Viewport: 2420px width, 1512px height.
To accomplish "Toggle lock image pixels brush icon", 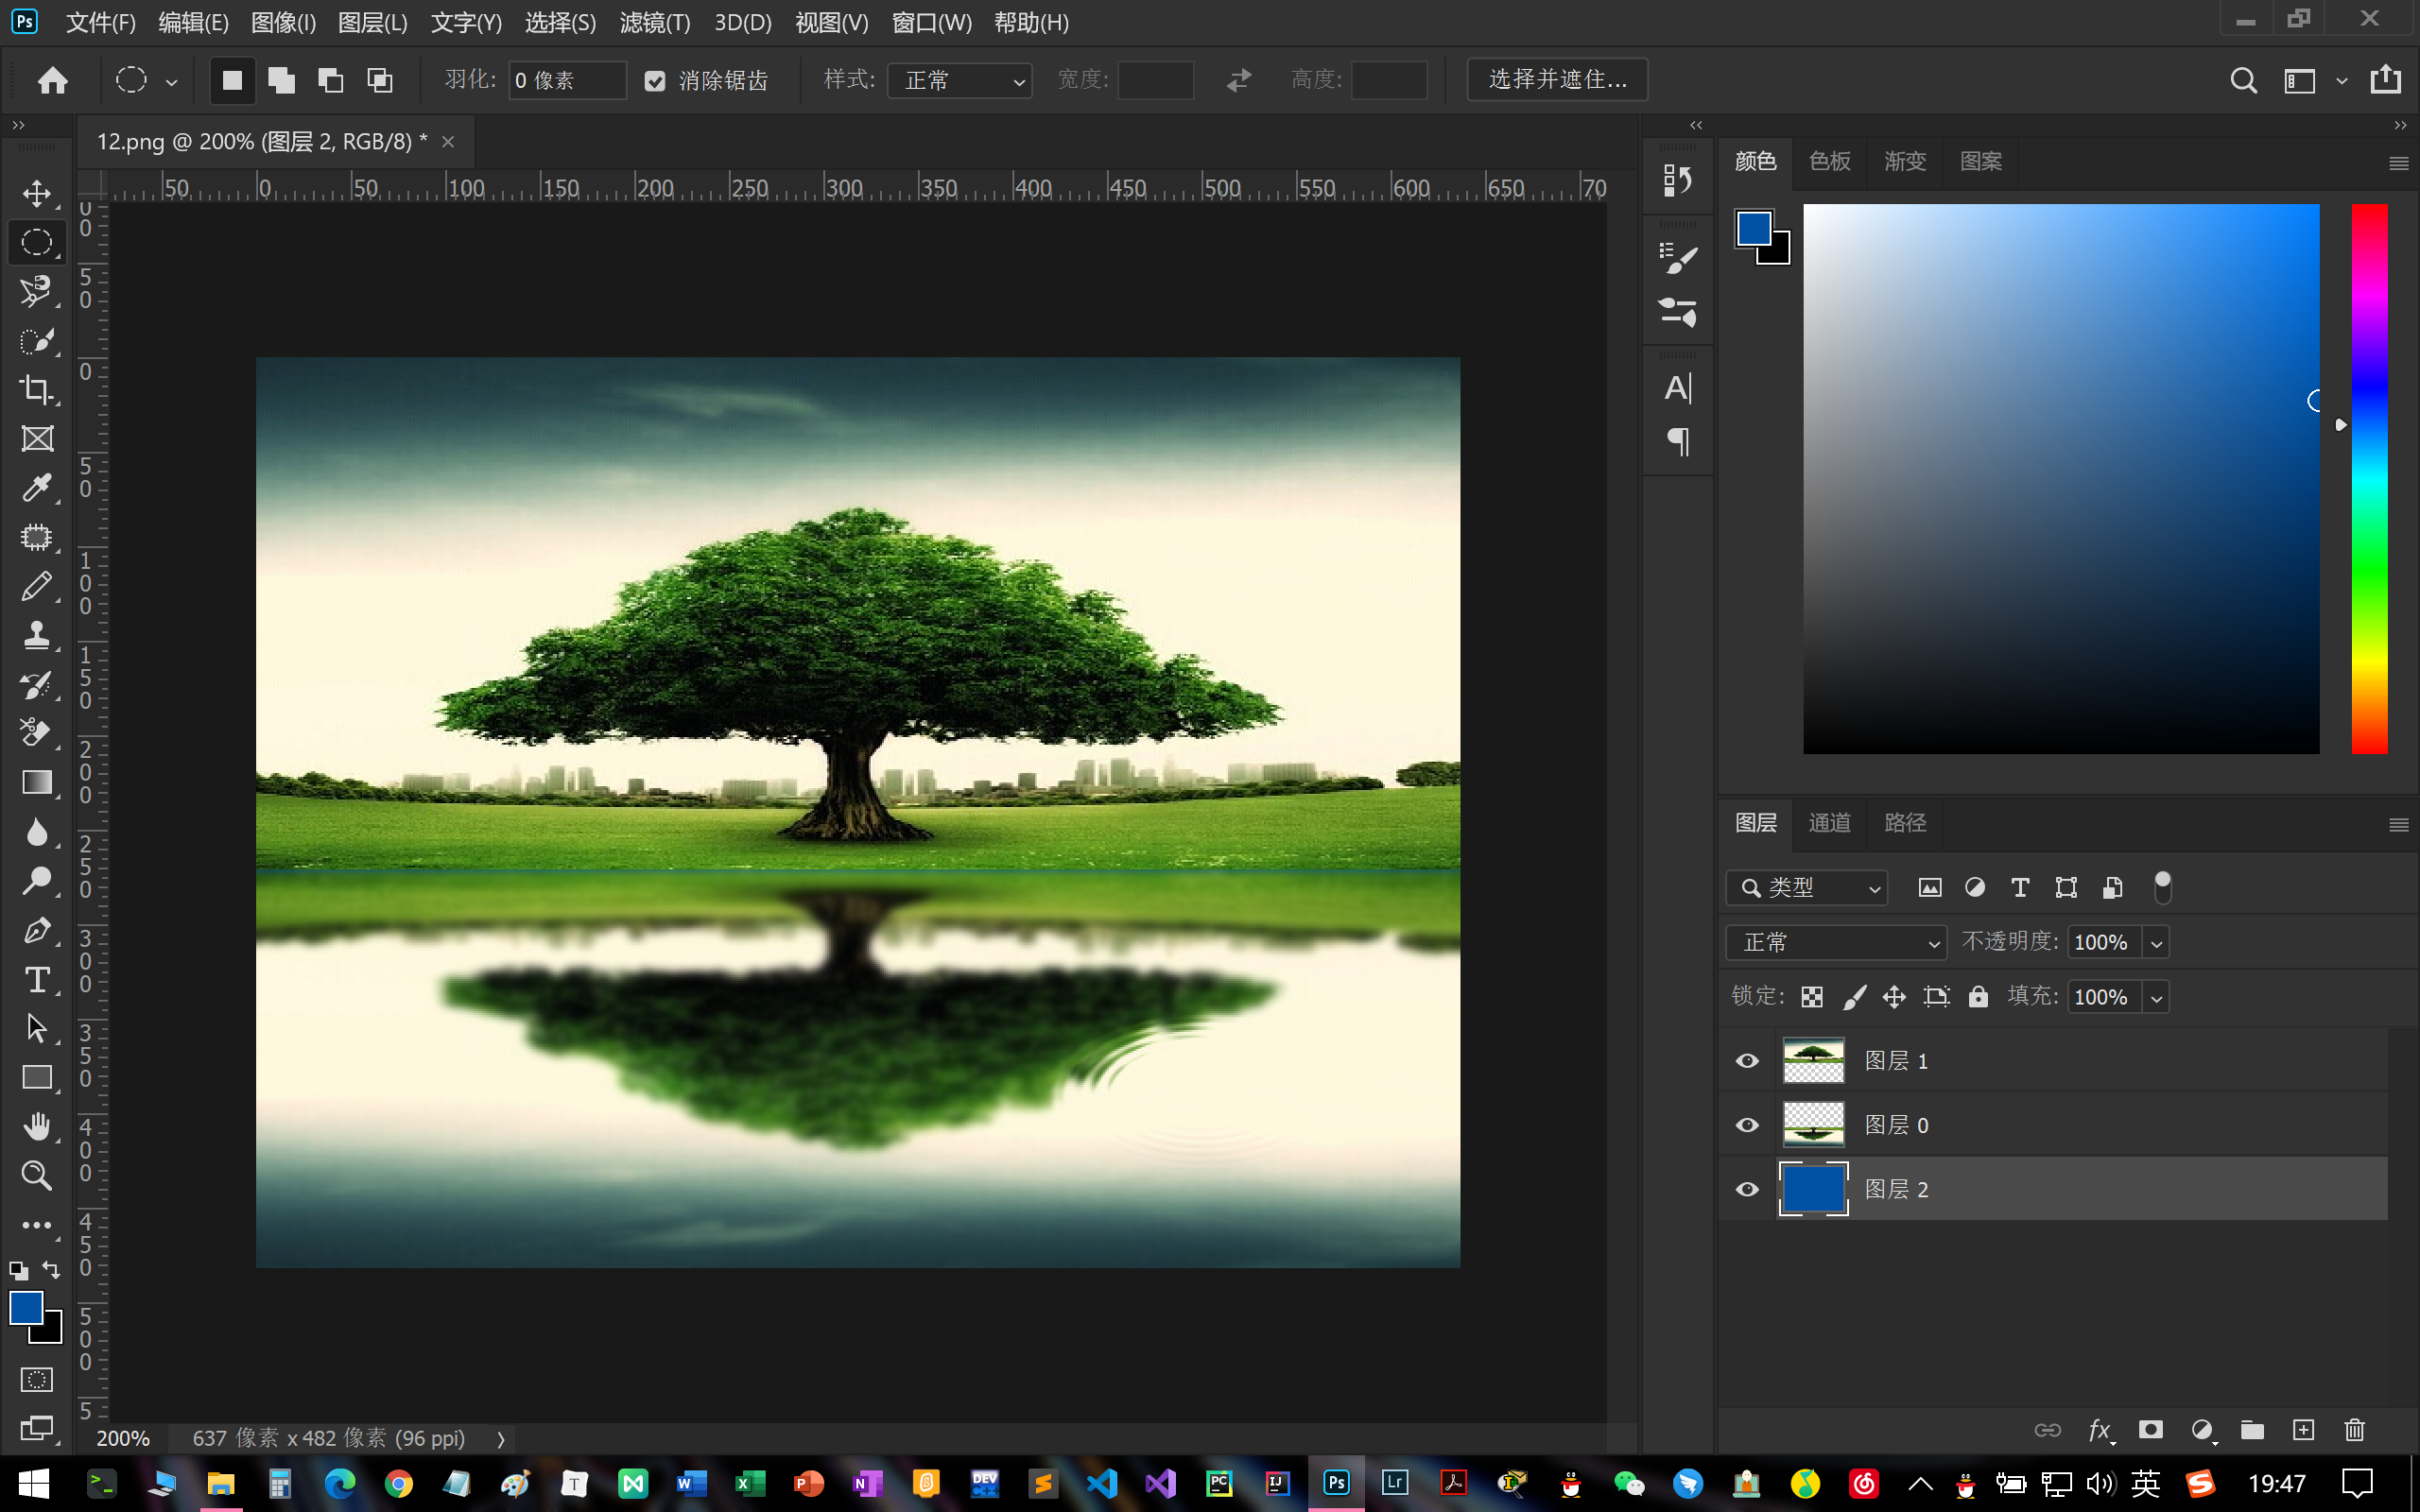I will tap(1853, 997).
